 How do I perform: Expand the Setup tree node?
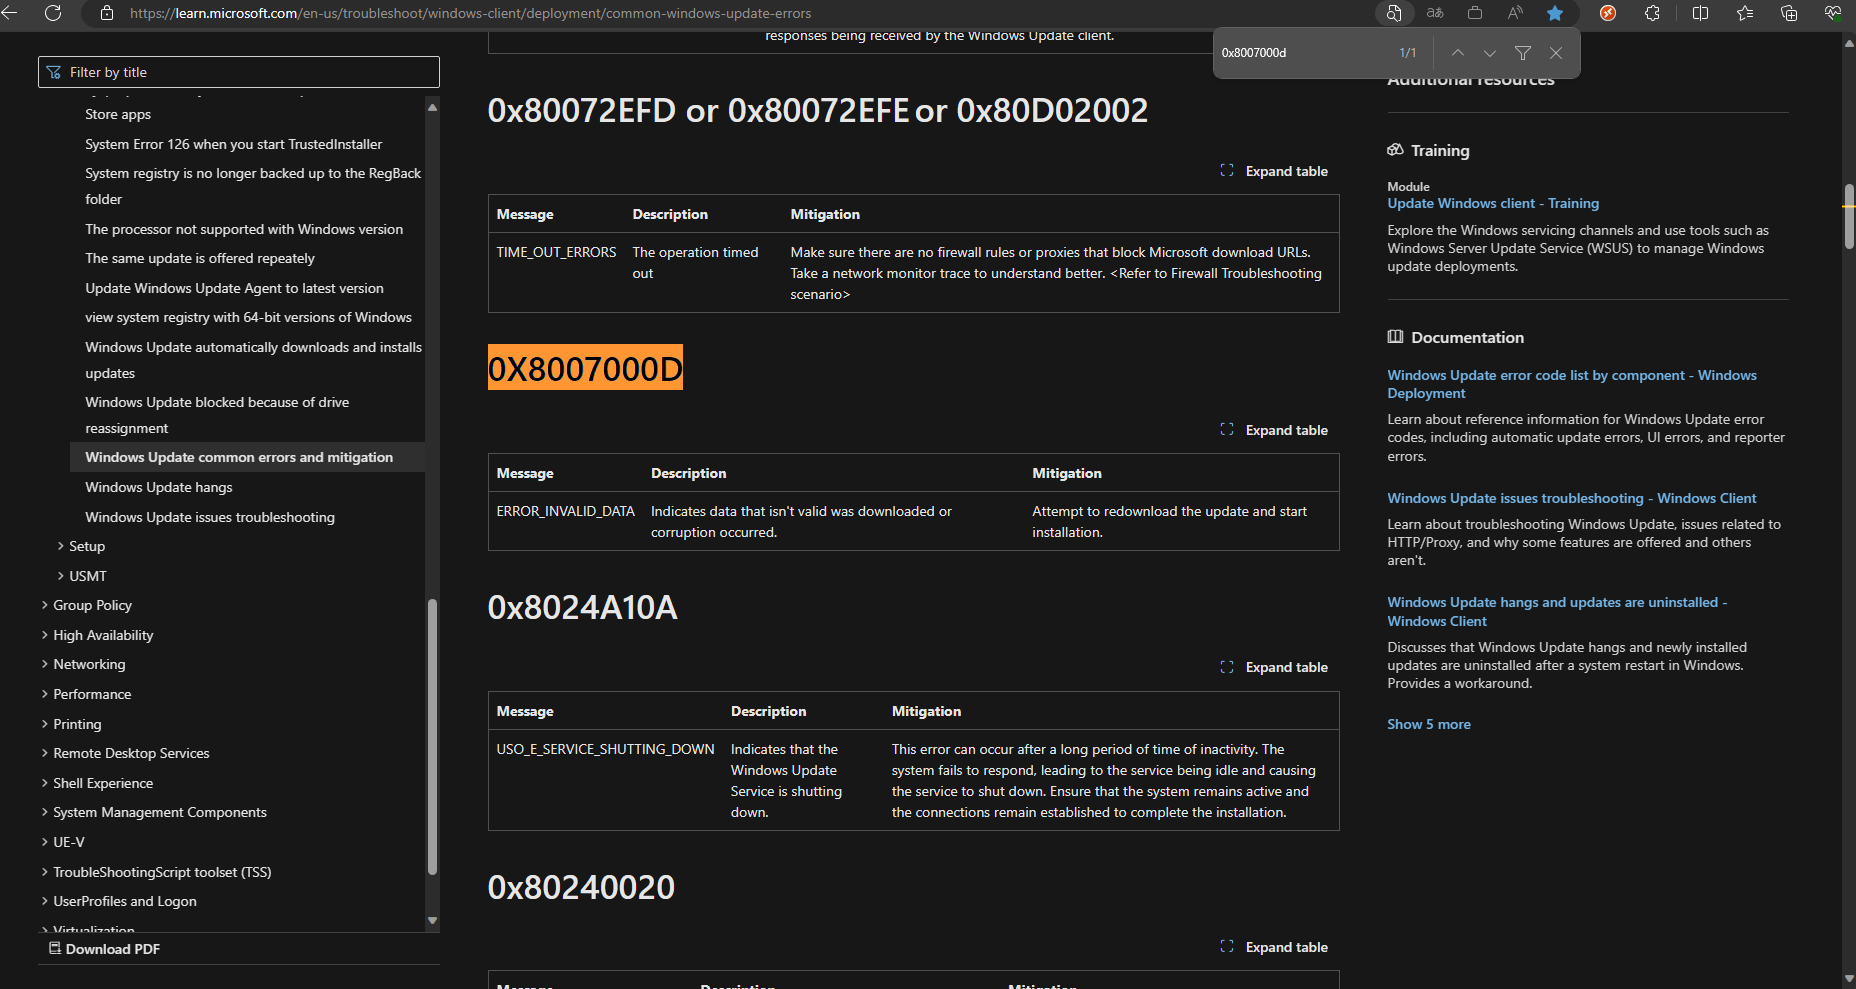point(81,546)
